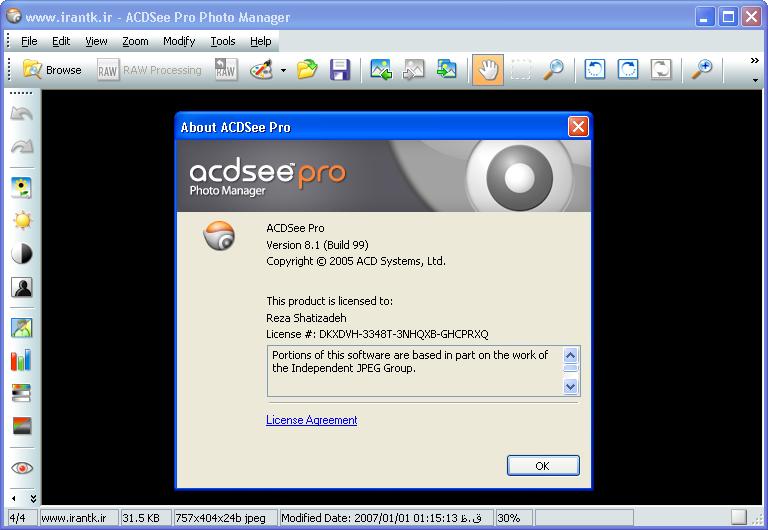Click the redo arrow in side toolbar
The height and width of the screenshot is (530, 768).
(x=22, y=146)
